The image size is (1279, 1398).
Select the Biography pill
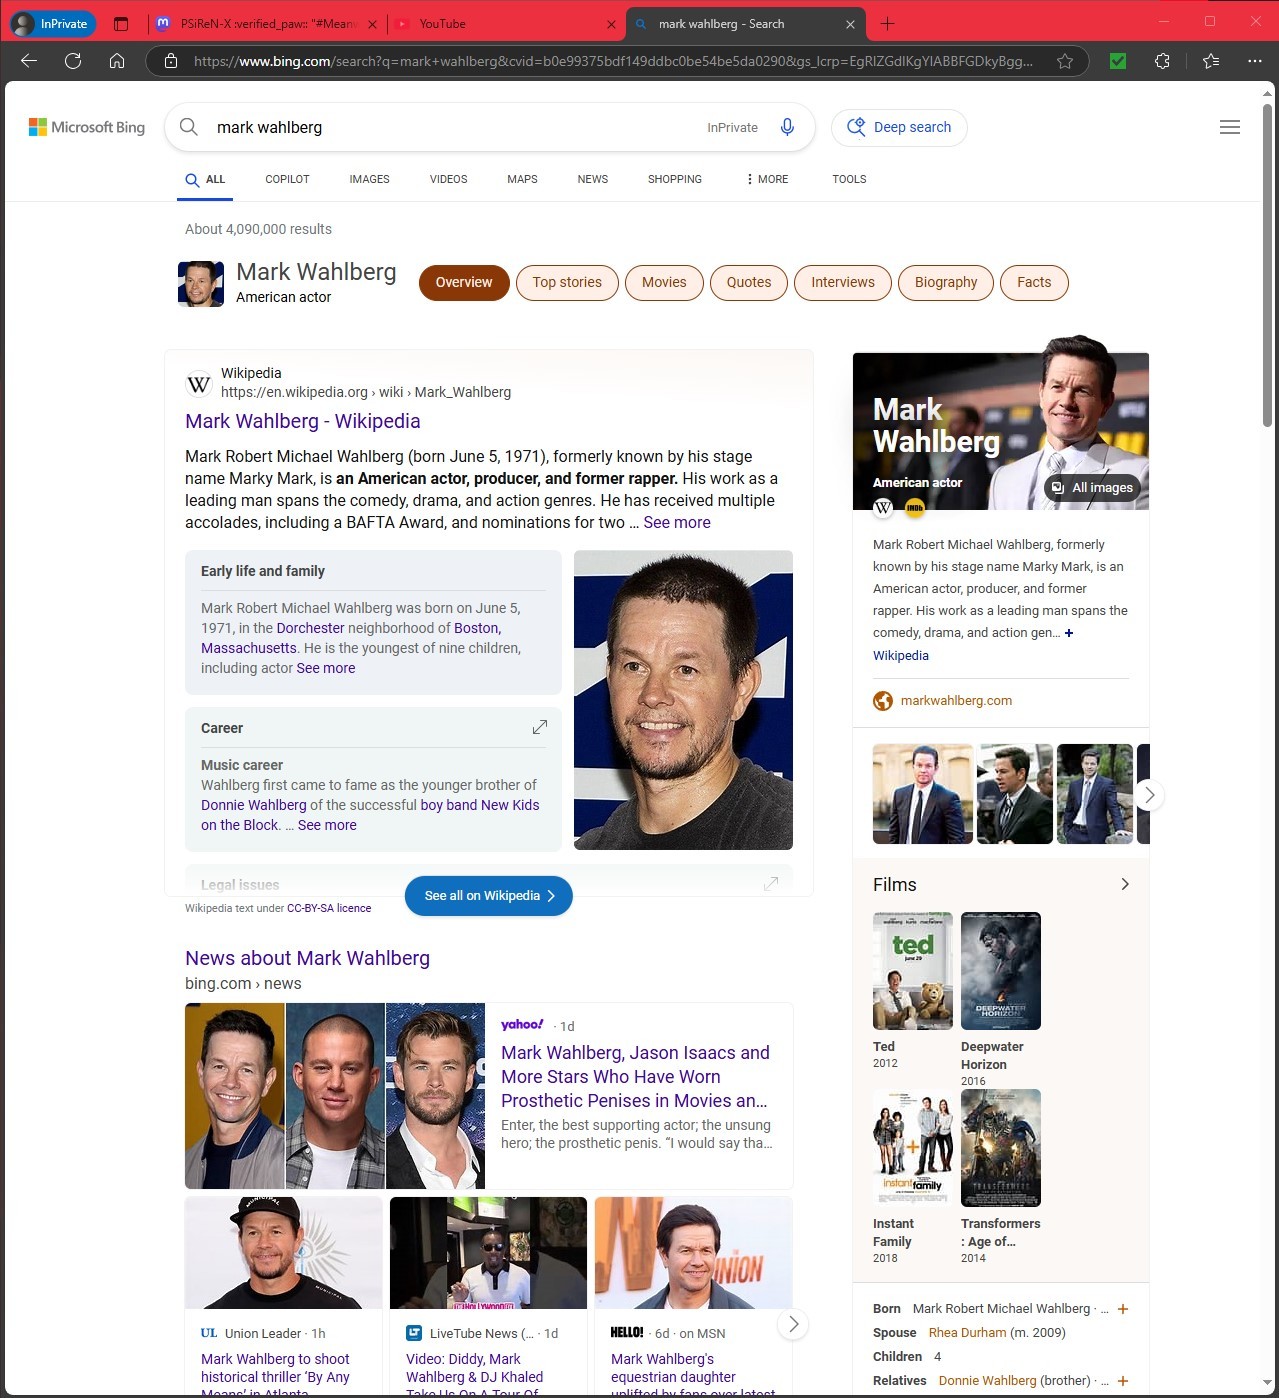[x=946, y=282]
